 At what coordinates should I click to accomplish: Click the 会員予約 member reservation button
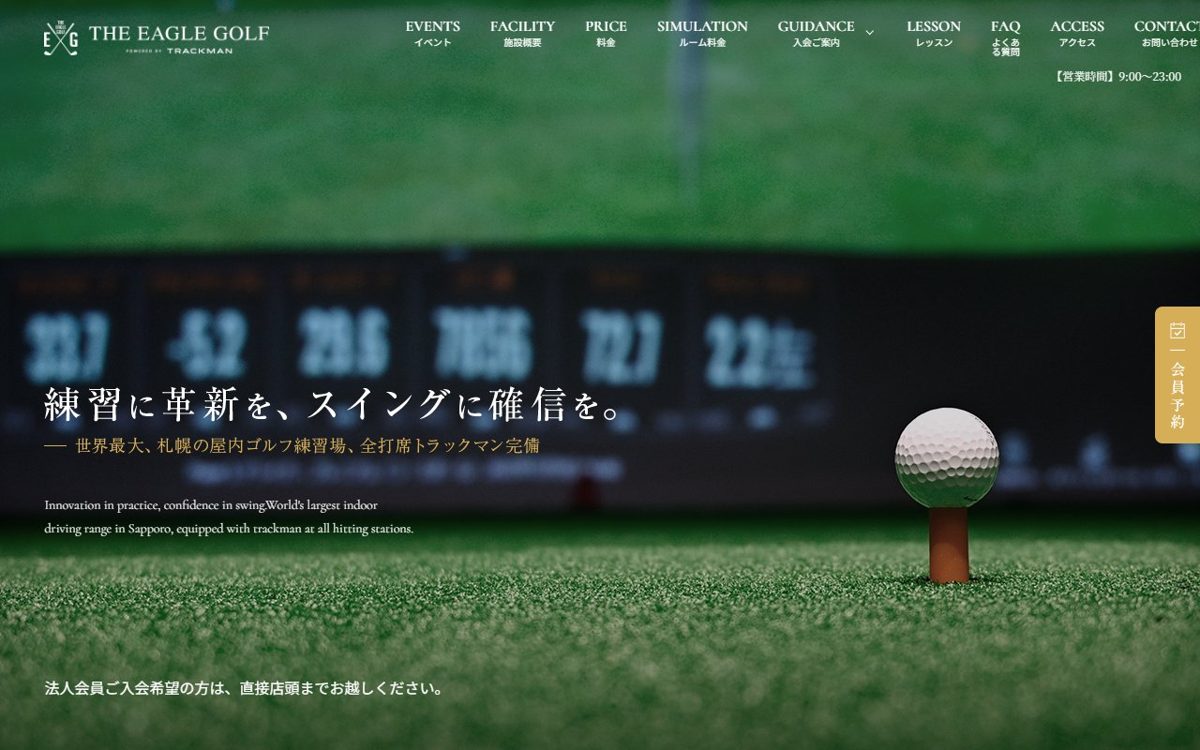[1177, 375]
